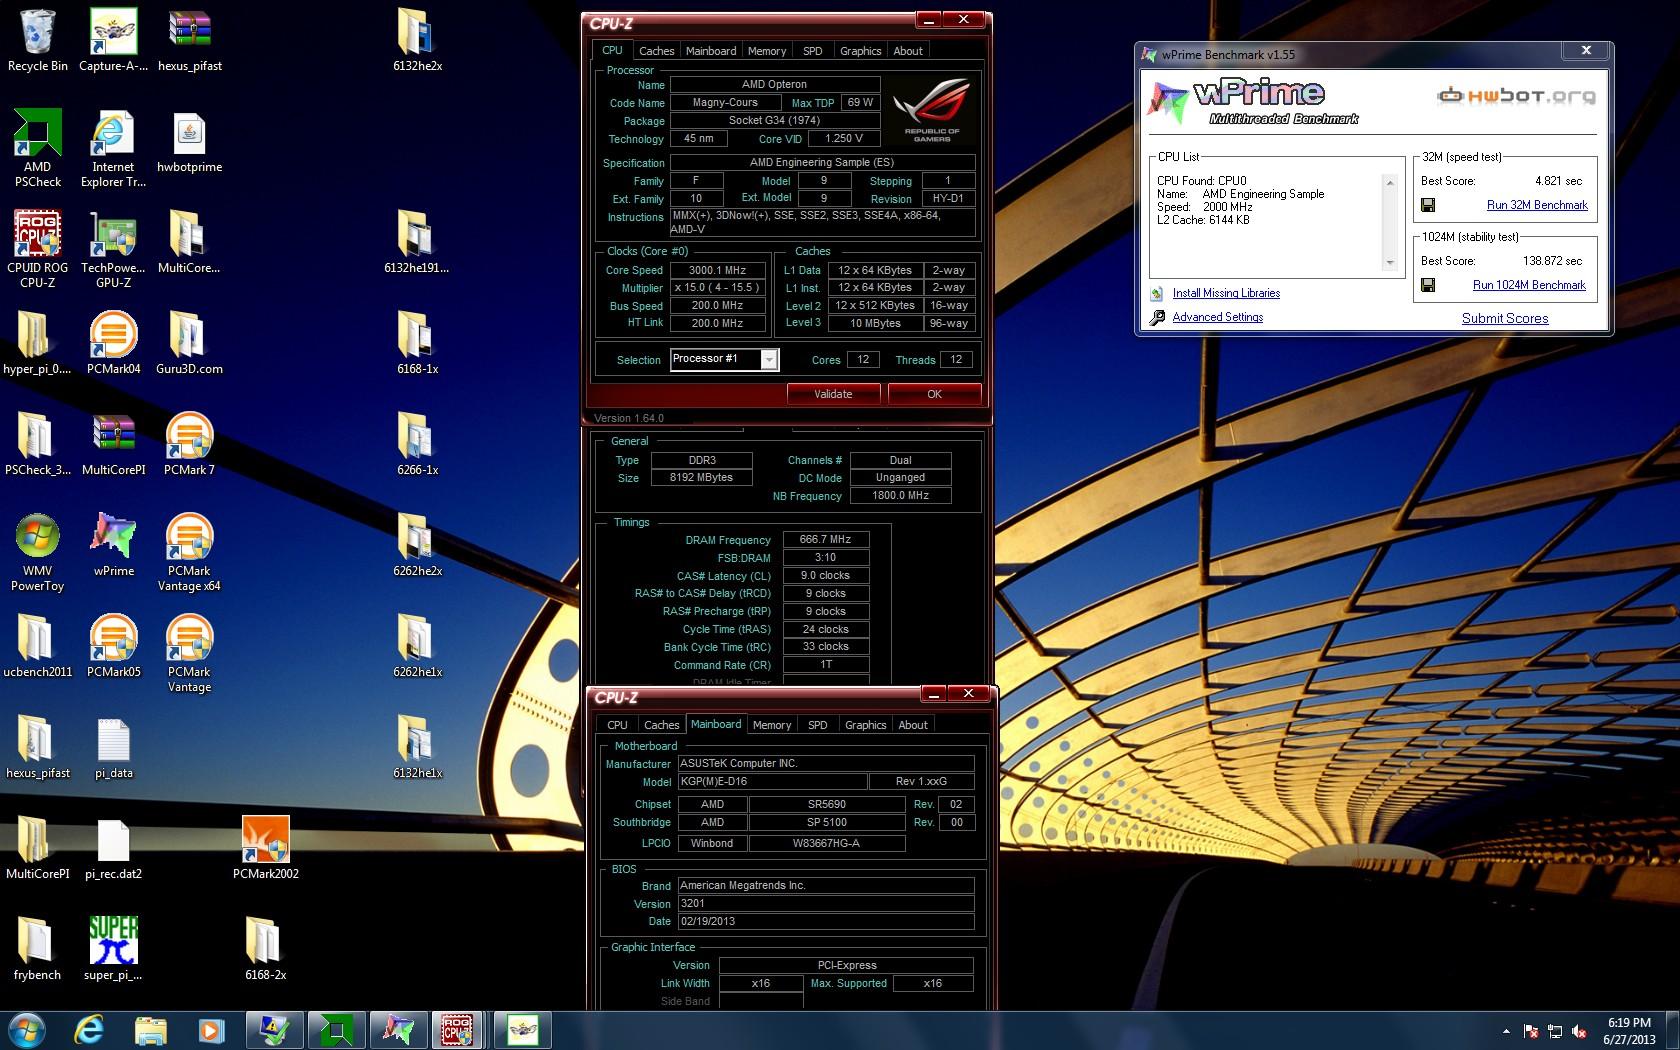1680x1050 pixels.
Task: Open the hwbotprime Java icon
Action: pyautogui.click(x=189, y=141)
